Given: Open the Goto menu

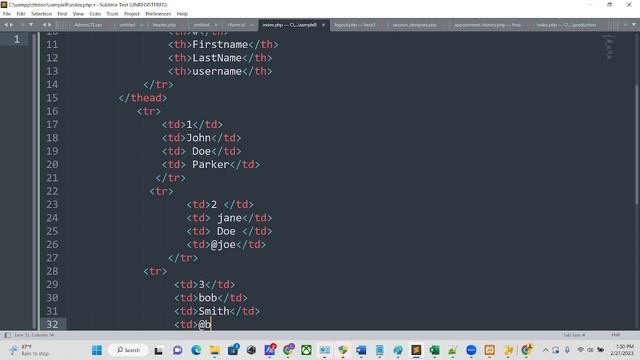Looking at the screenshot, I should [95, 14].
